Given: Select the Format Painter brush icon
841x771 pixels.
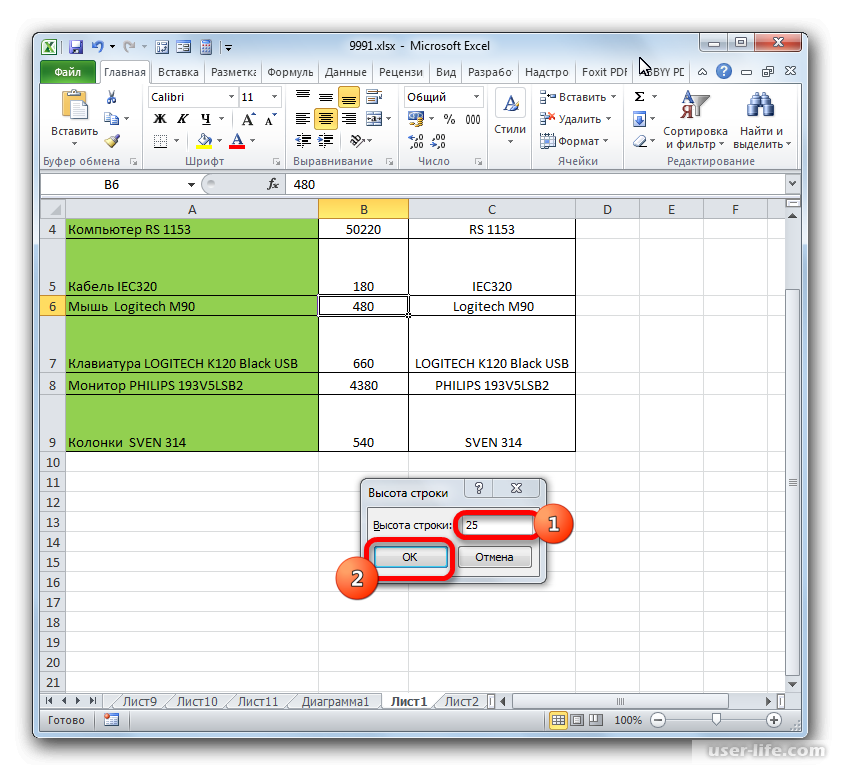Looking at the screenshot, I should pyautogui.click(x=112, y=141).
